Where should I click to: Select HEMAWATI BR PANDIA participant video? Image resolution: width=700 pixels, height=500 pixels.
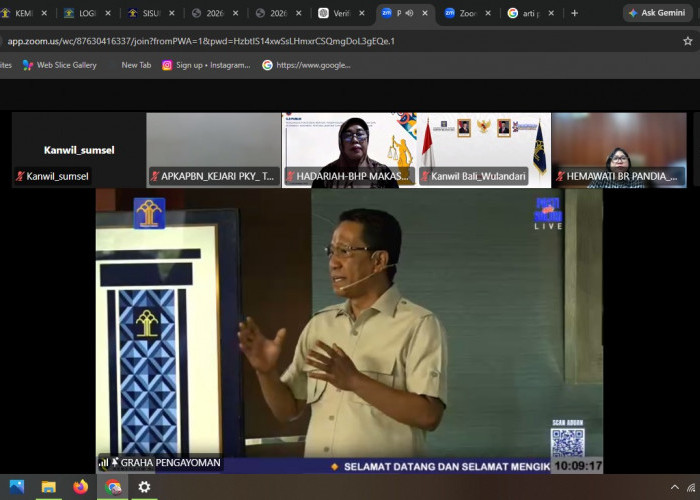click(x=619, y=150)
